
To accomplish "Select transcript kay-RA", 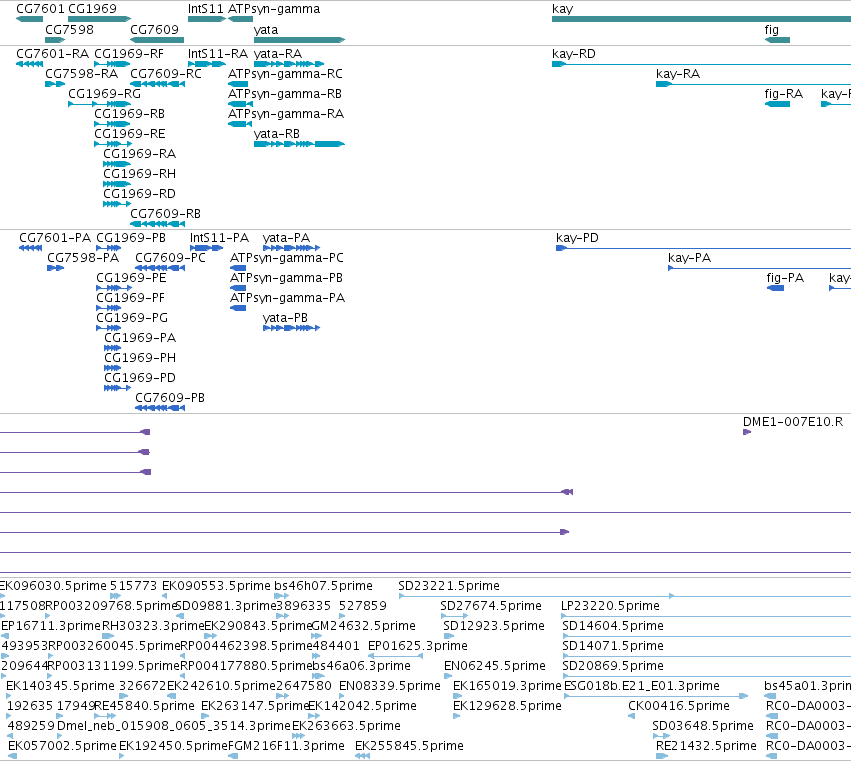I will [x=678, y=74].
